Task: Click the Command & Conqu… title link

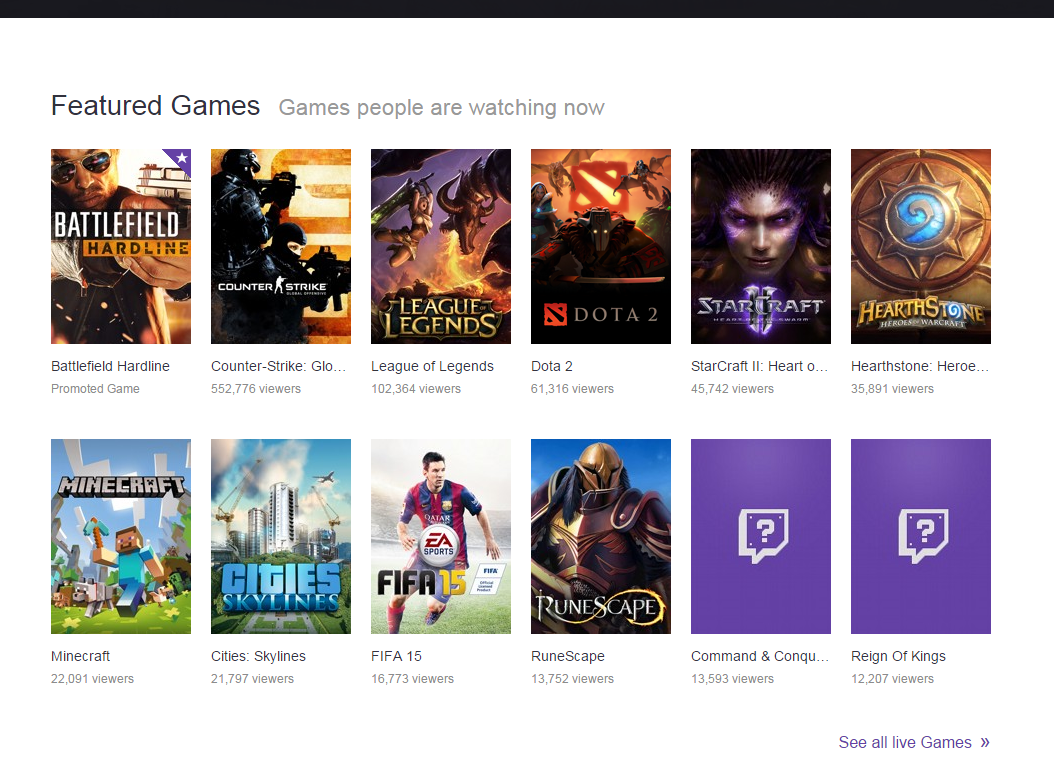Action: 760,656
